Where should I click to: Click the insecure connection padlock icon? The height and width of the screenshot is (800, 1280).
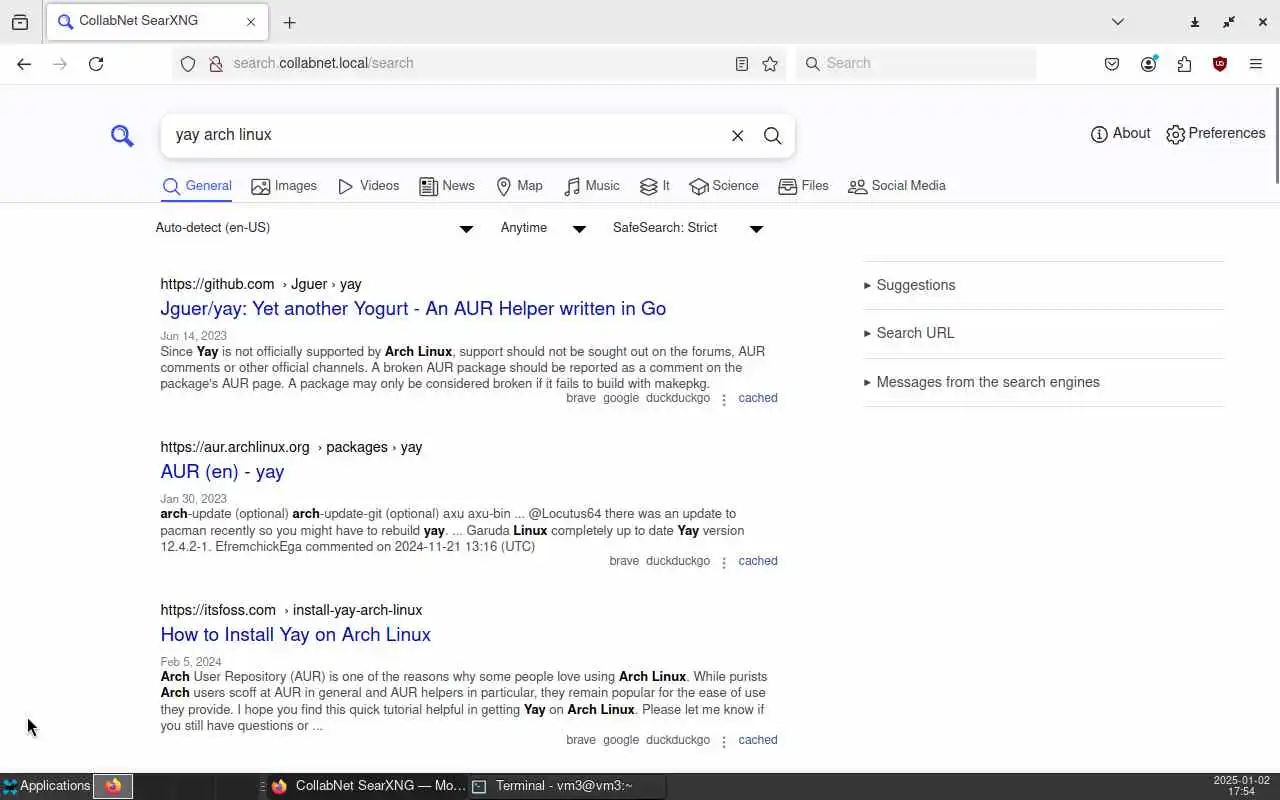coord(215,64)
